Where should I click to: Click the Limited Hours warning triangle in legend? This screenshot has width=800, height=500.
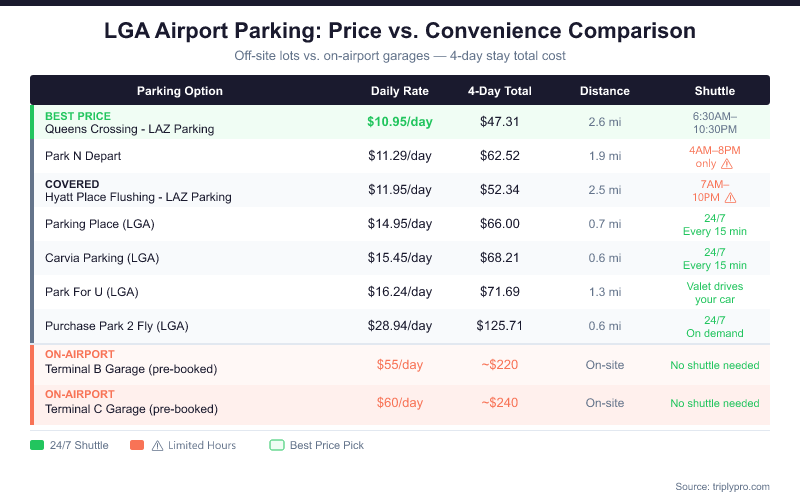[x=157, y=445]
